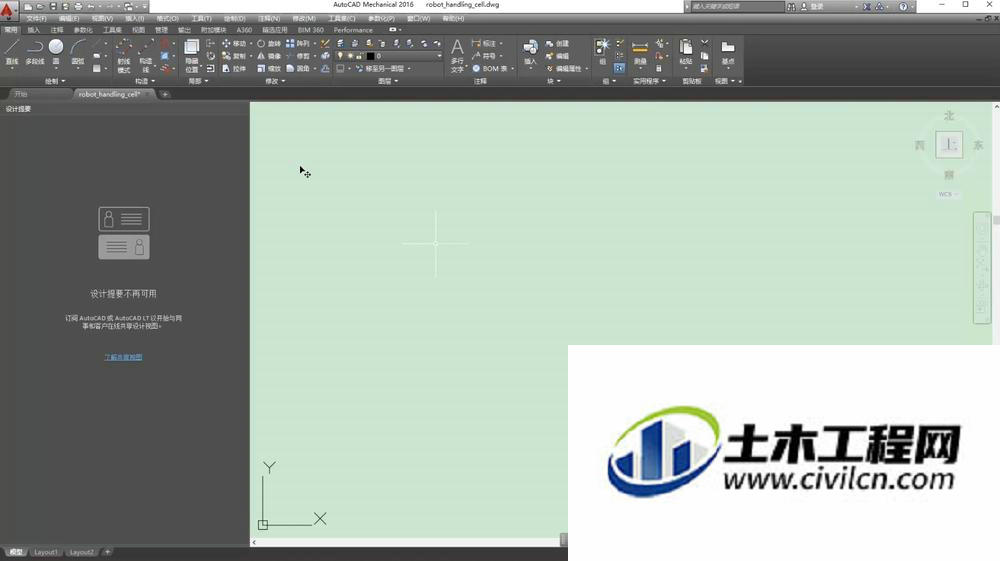
Task: Activate the Rotate (旋转) tool
Action: pos(268,43)
